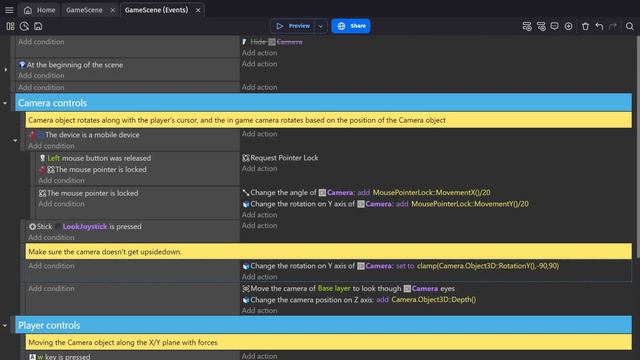Viewport: 640px width, 360px height.
Task: Open the Preview options dropdown arrow
Action: [x=321, y=26]
